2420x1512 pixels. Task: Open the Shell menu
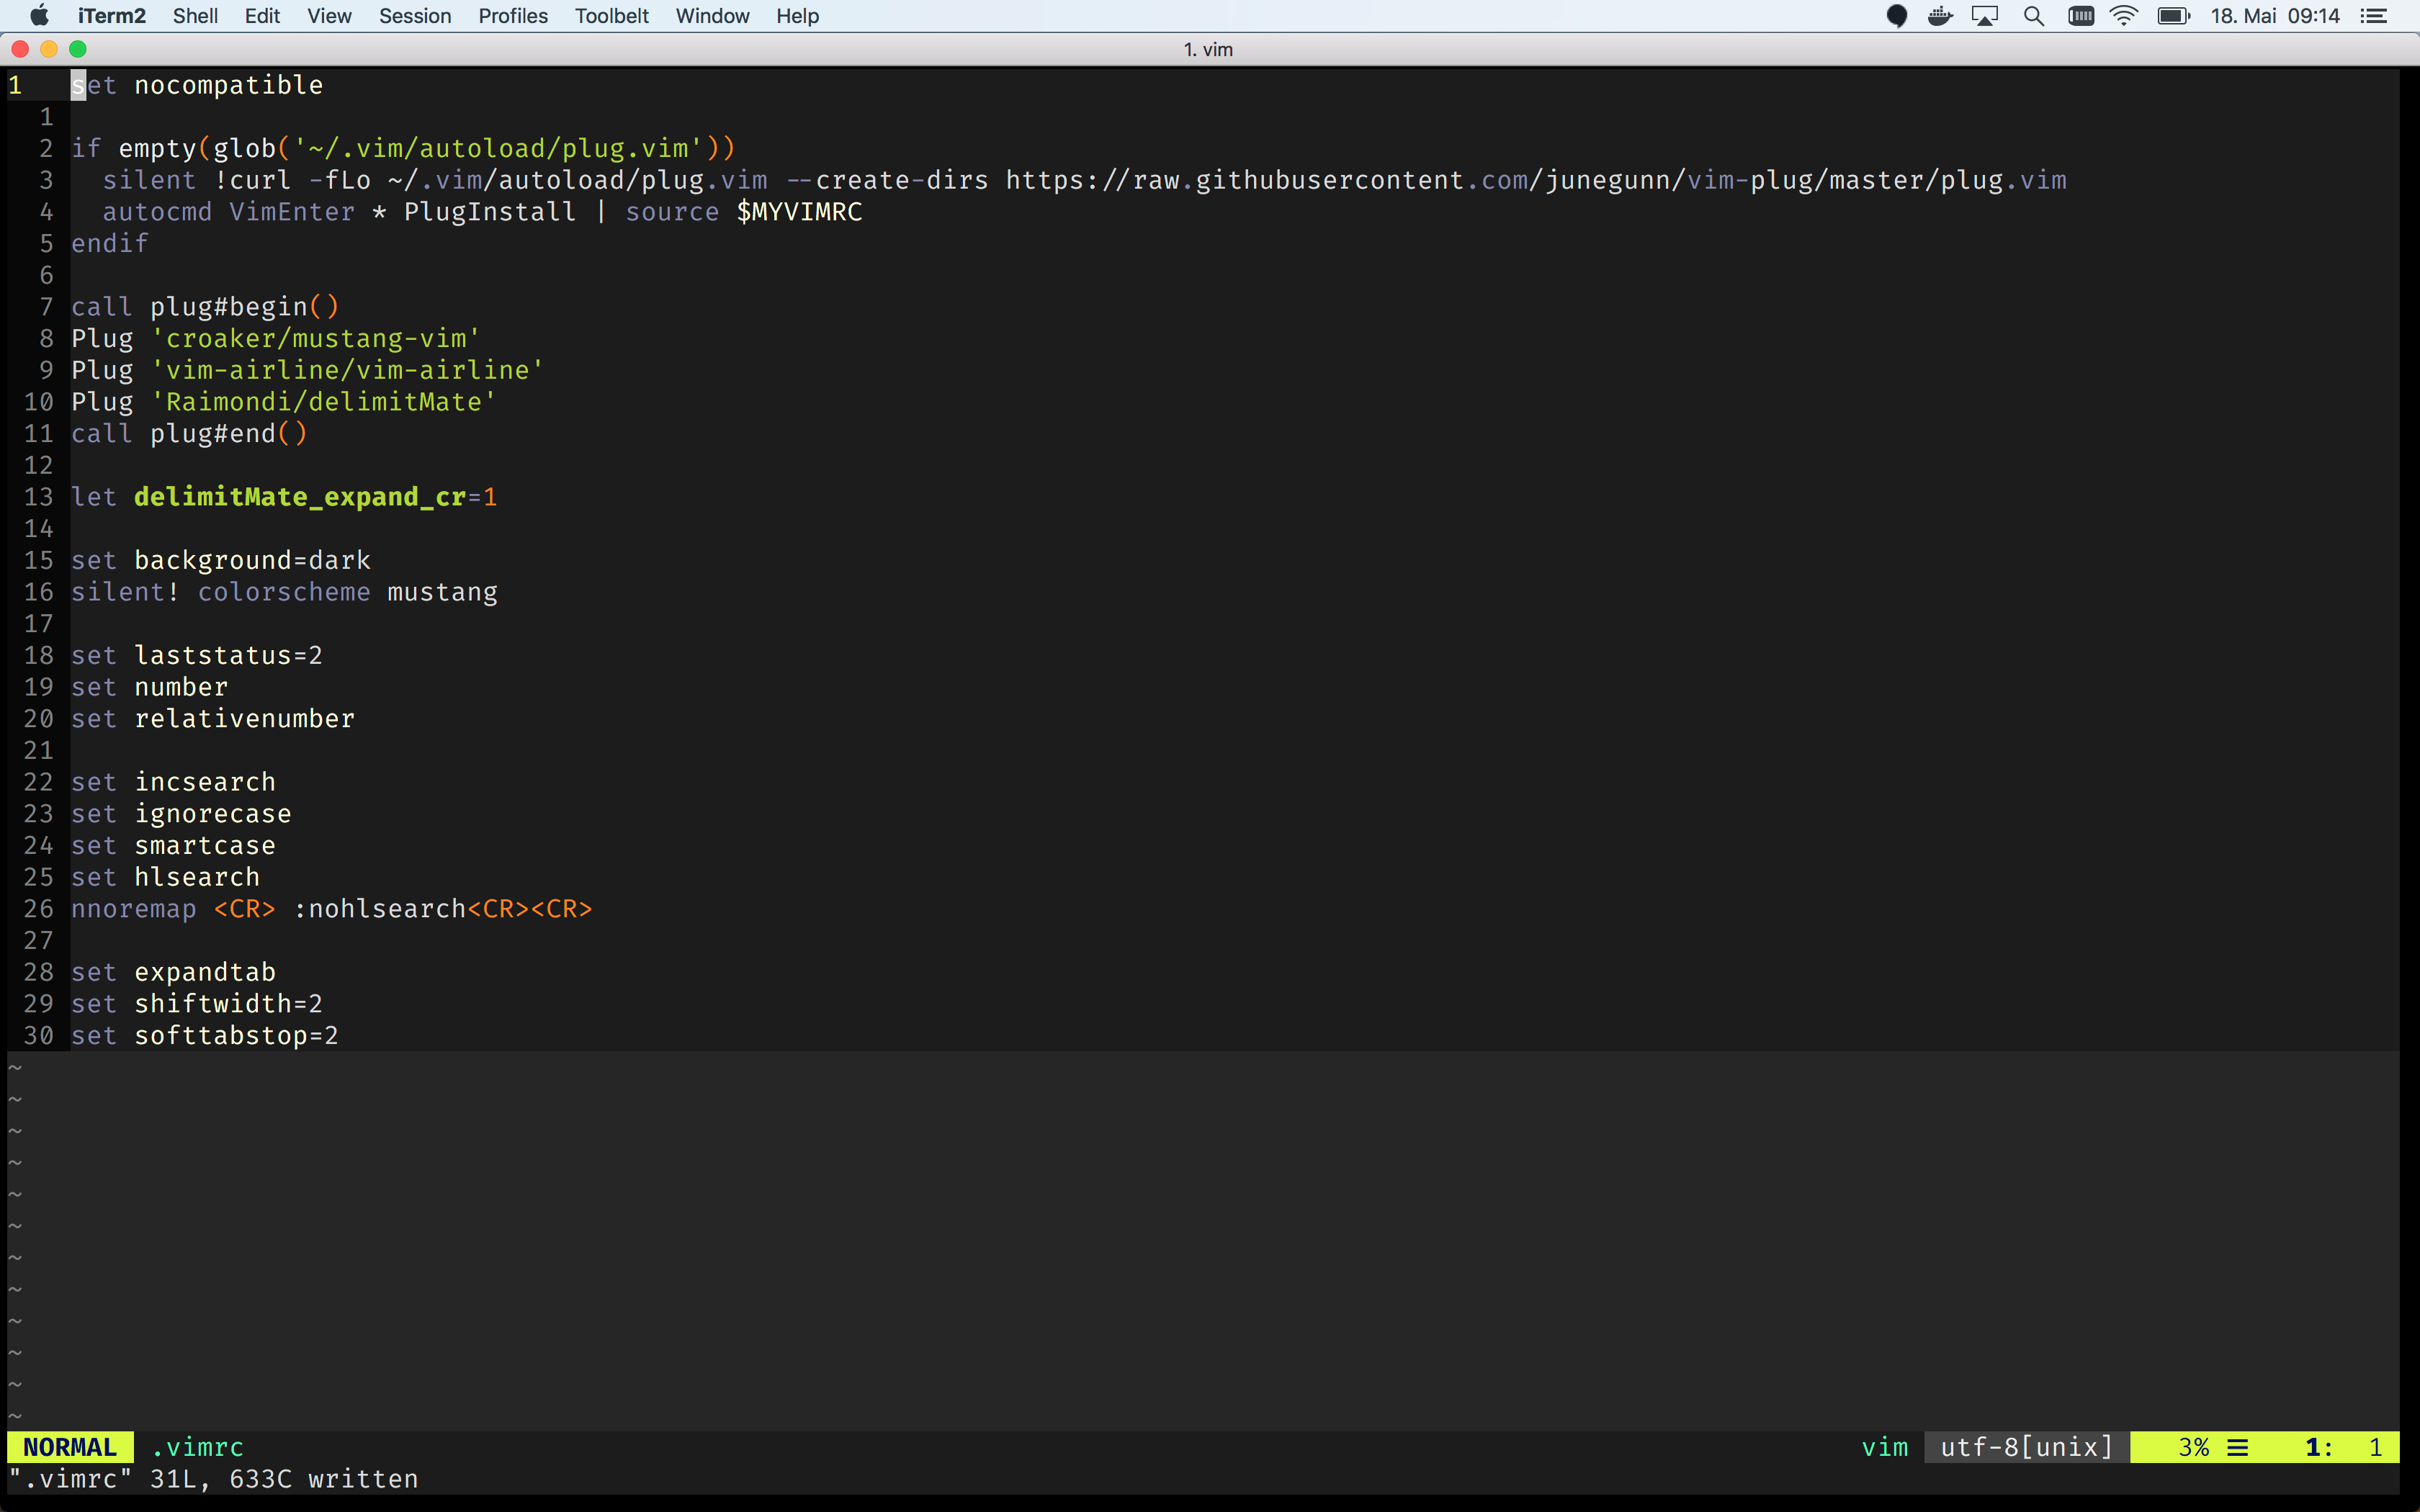(x=195, y=16)
